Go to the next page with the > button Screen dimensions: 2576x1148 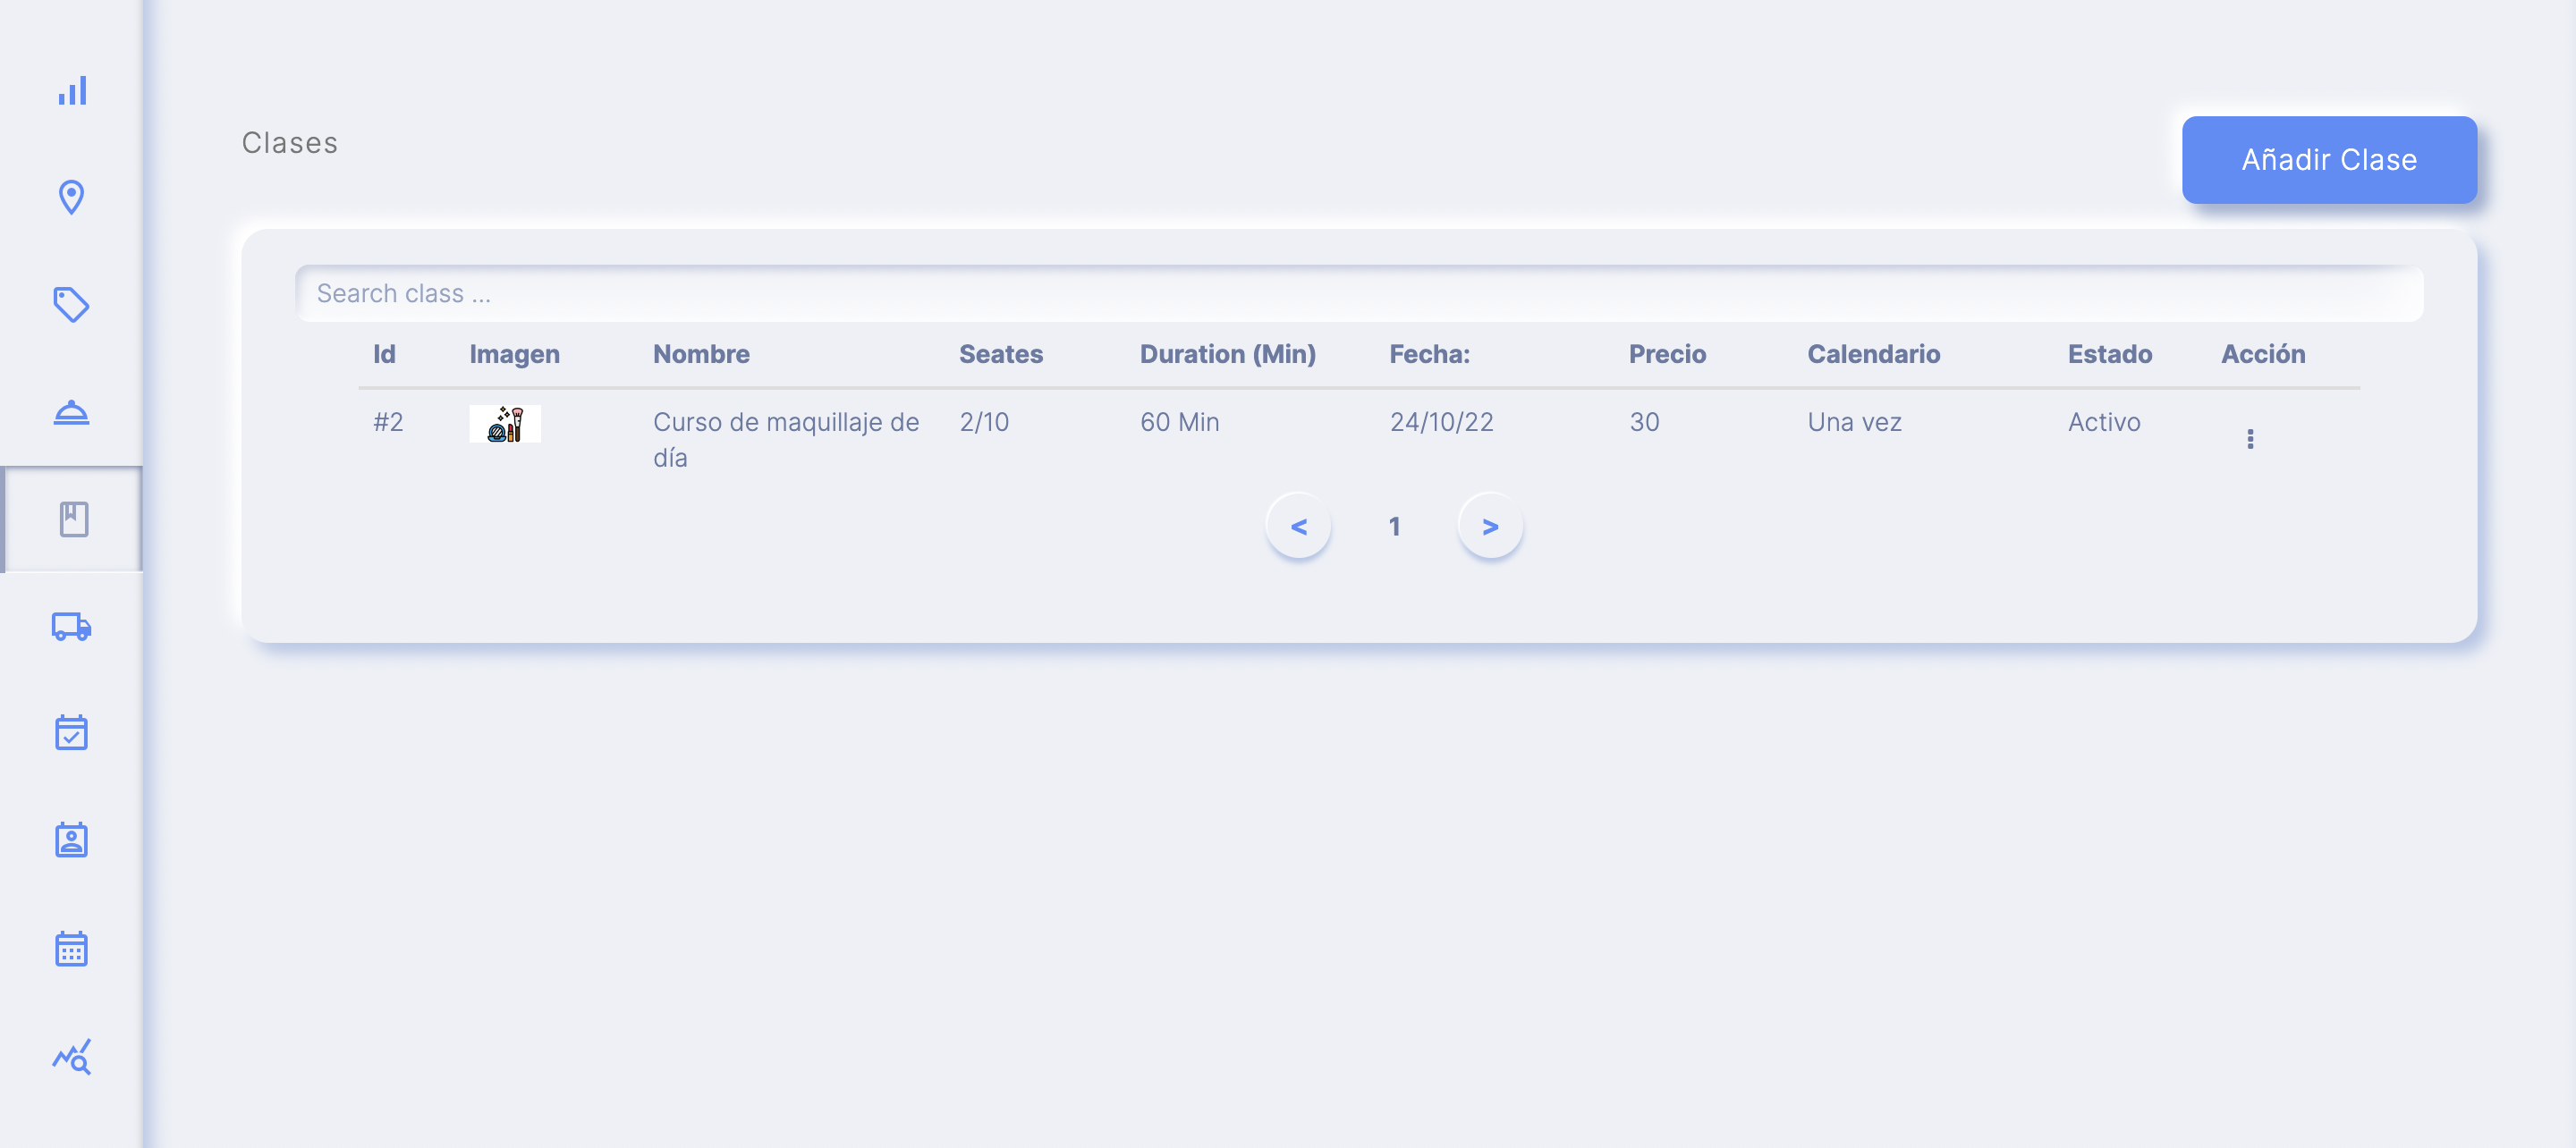point(1490,526)
